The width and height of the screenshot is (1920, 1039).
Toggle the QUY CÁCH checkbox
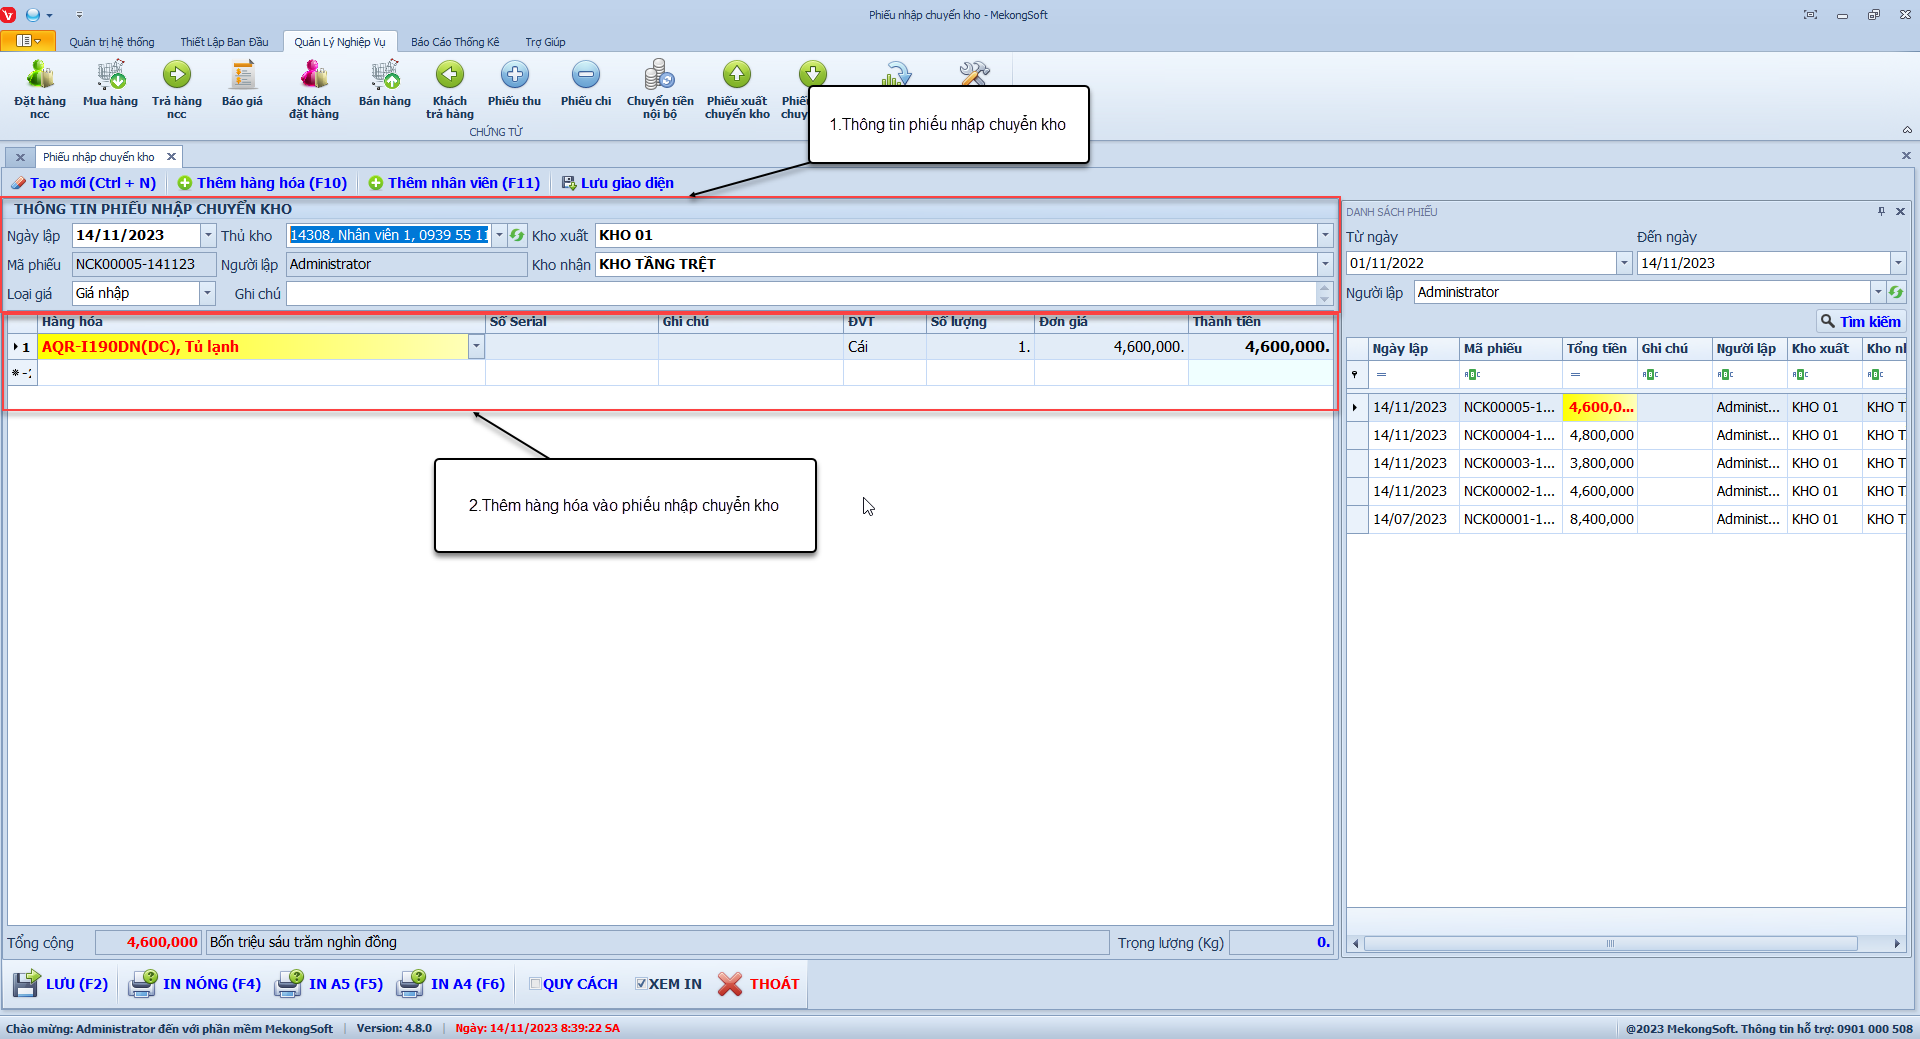pos(535,984)
